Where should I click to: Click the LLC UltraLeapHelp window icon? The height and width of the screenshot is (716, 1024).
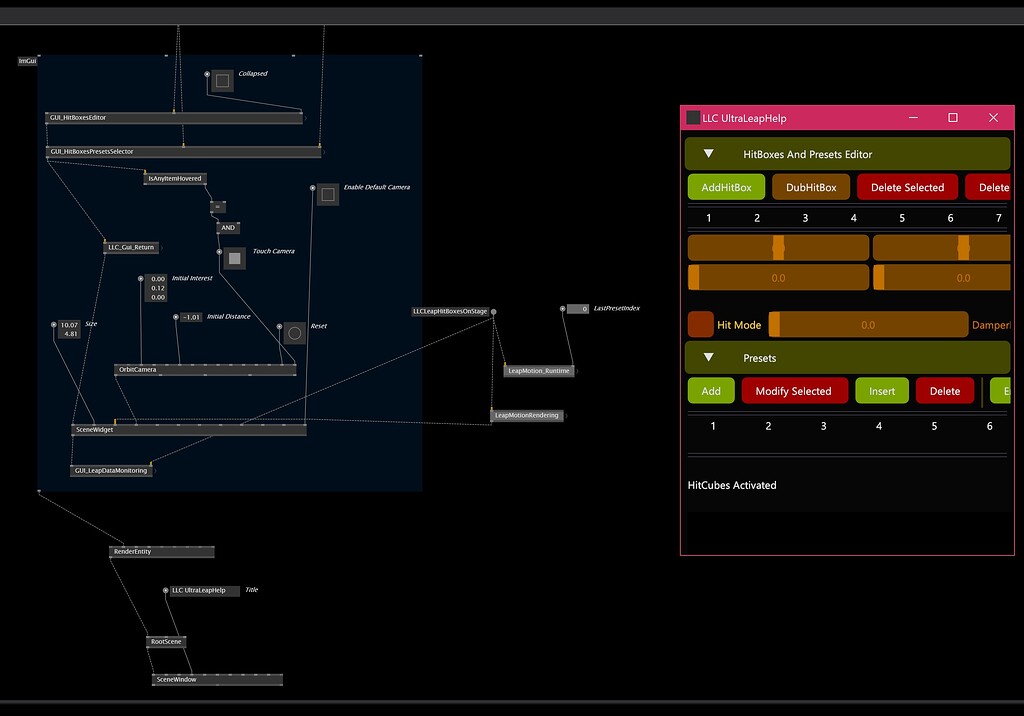[693, 118]
